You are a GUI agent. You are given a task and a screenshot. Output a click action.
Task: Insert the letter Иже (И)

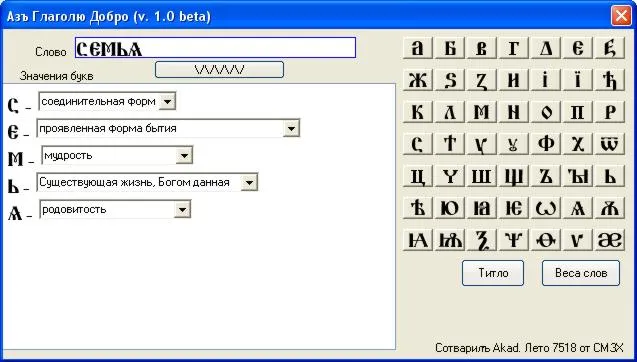[514, 80]
